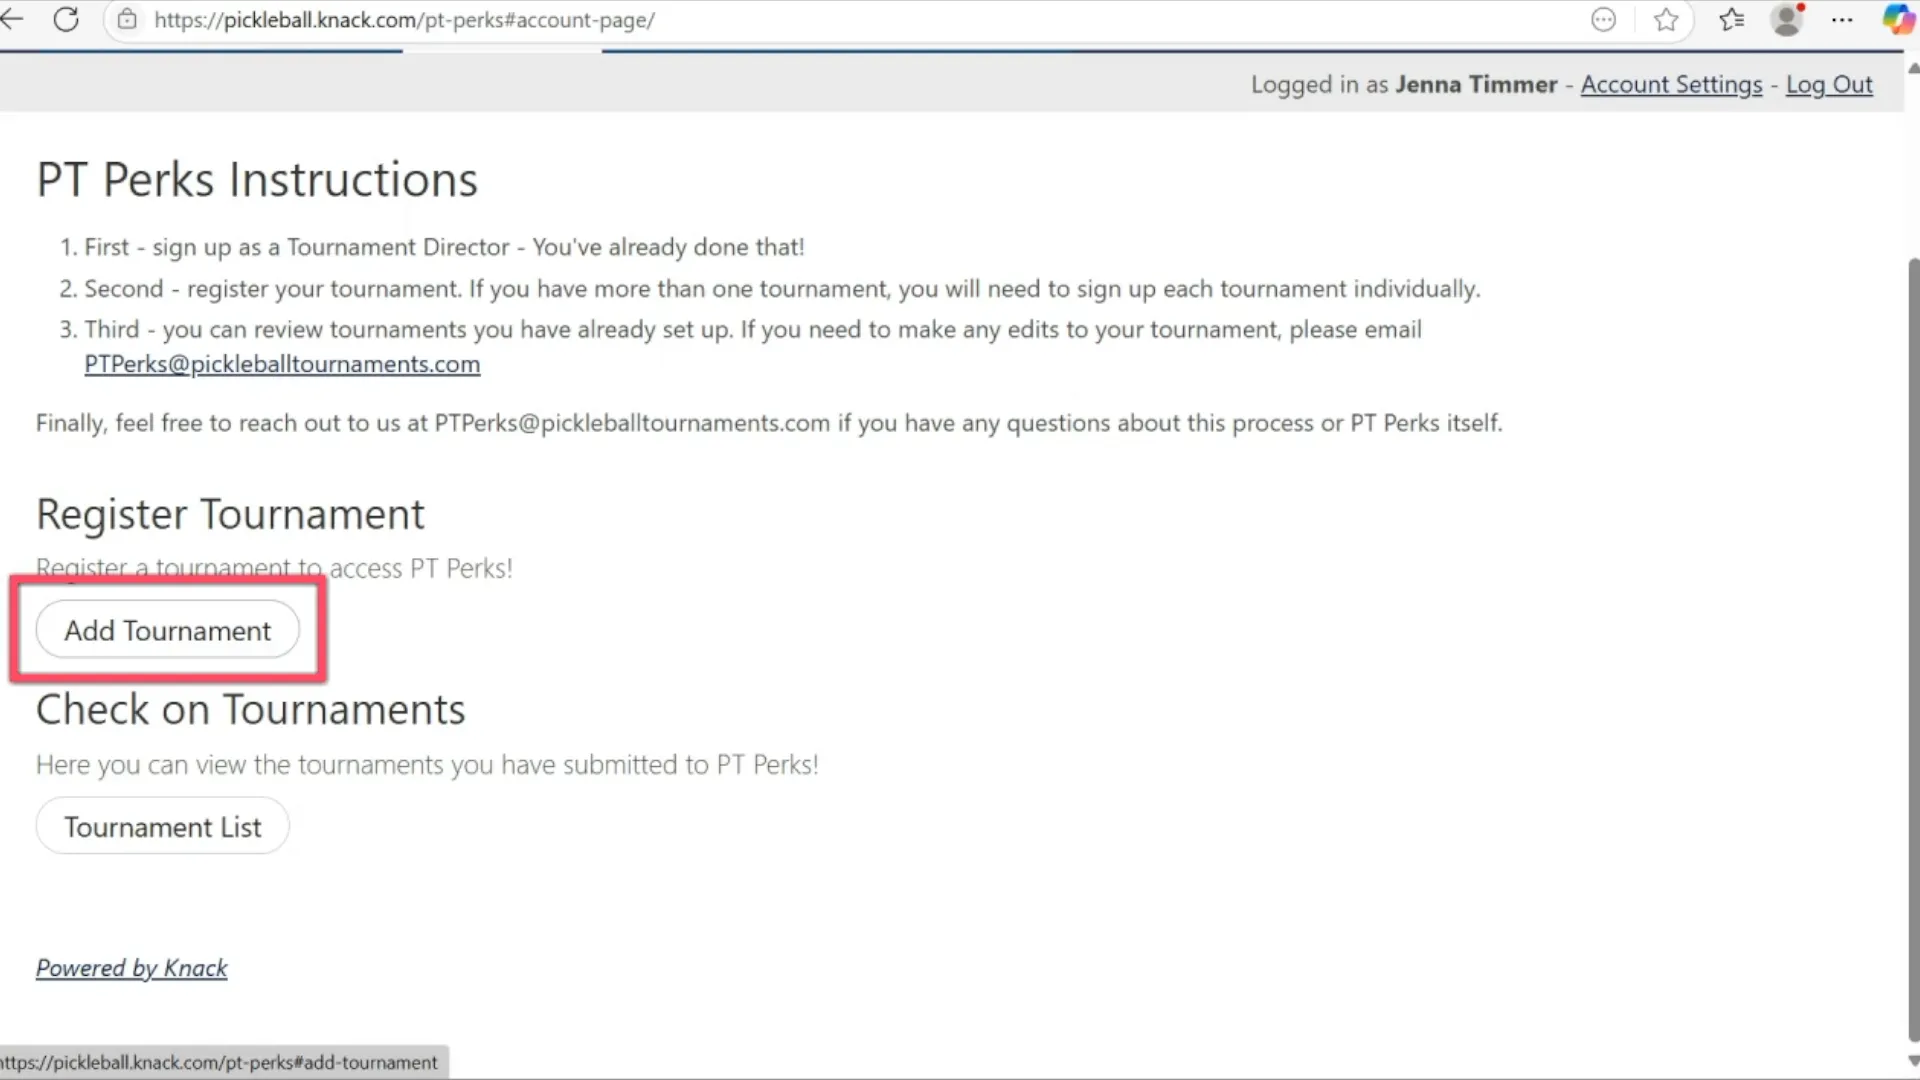
Task: Log Out of the account
Action: pyautogui.click(x=1829, y=85)
